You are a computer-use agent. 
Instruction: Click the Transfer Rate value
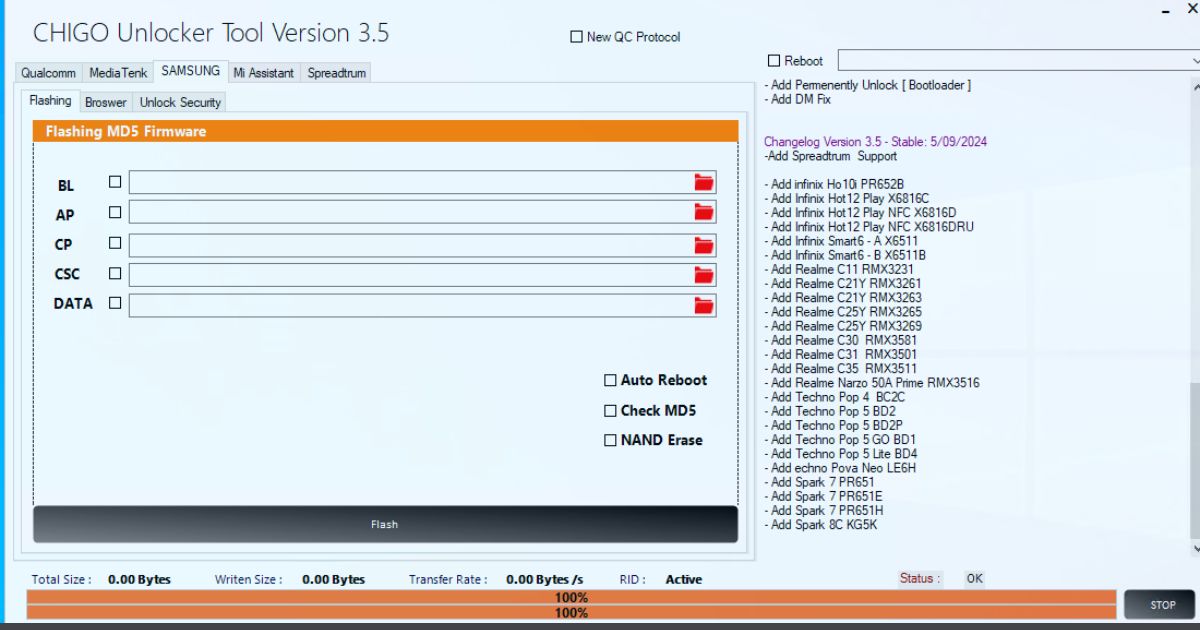545,580
